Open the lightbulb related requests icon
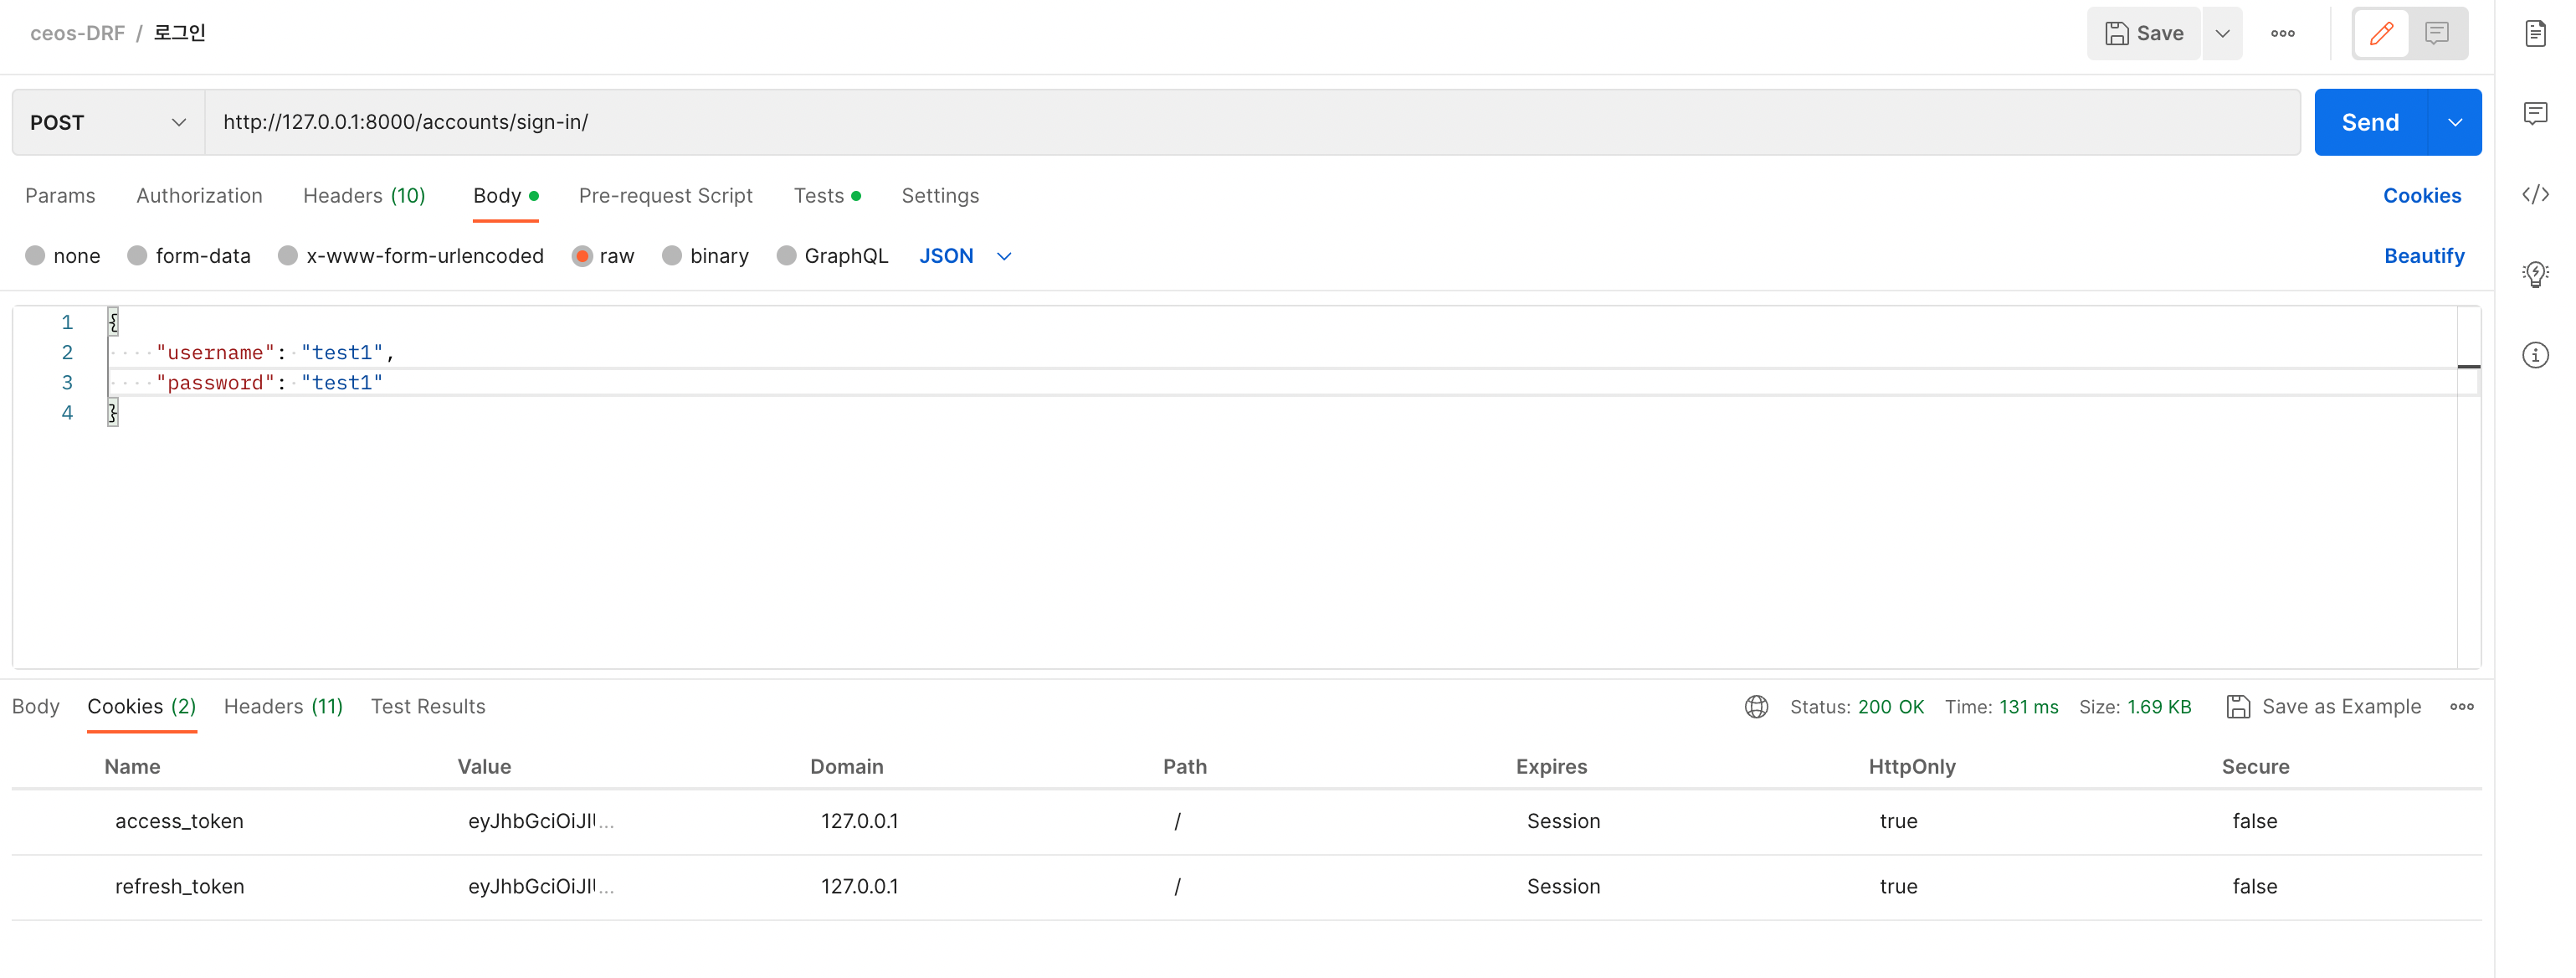 (x=2535, y=274)
